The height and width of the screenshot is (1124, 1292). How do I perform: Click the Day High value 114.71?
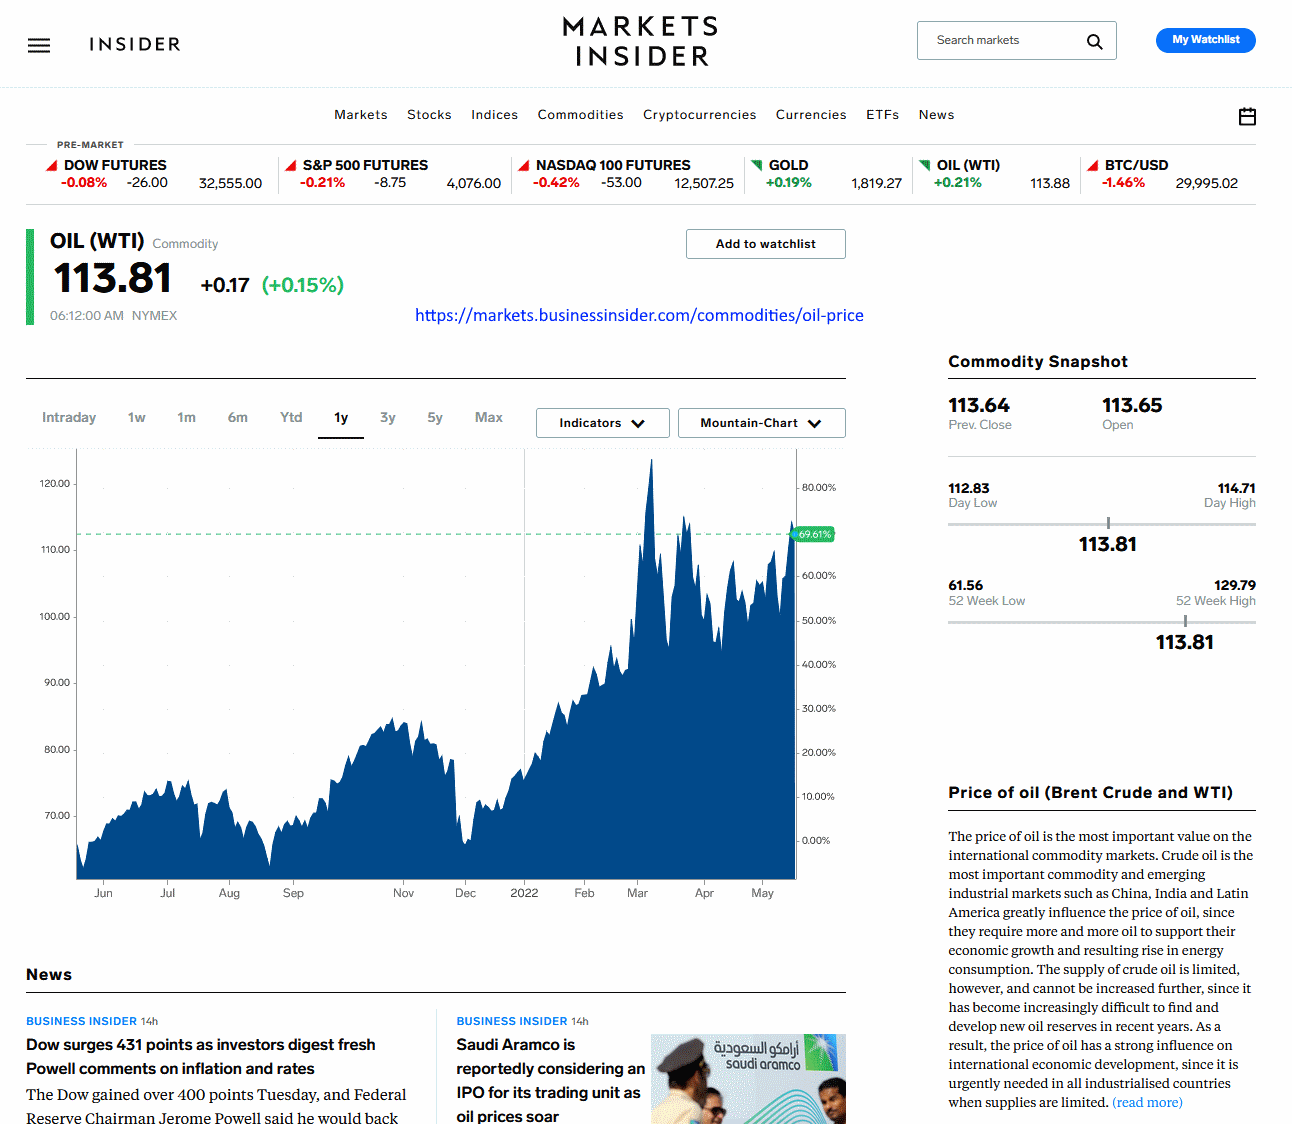[1237, 488]
